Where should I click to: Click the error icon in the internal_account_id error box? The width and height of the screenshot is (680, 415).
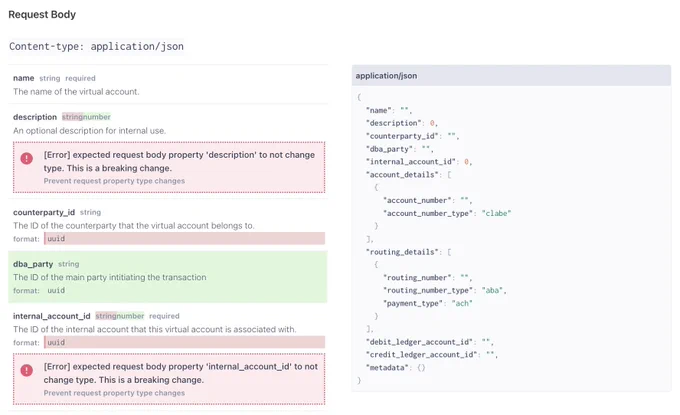click(26, 370)
